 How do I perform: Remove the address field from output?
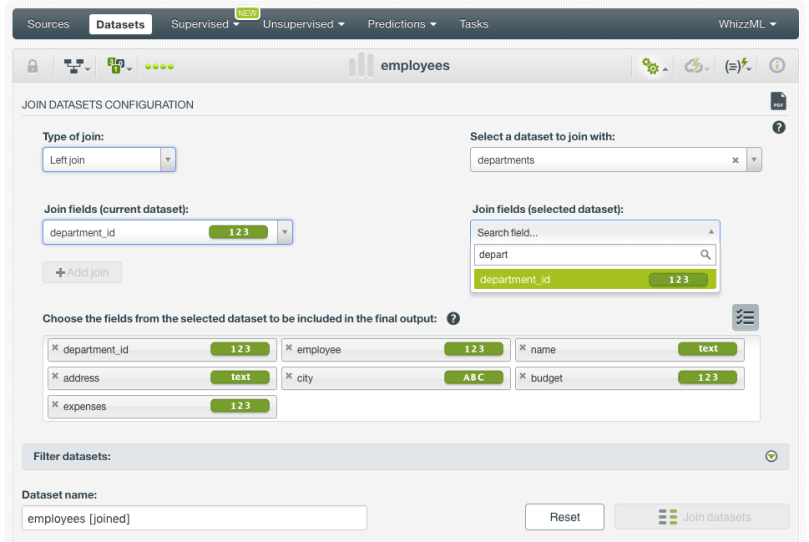(x=55, y=377)
